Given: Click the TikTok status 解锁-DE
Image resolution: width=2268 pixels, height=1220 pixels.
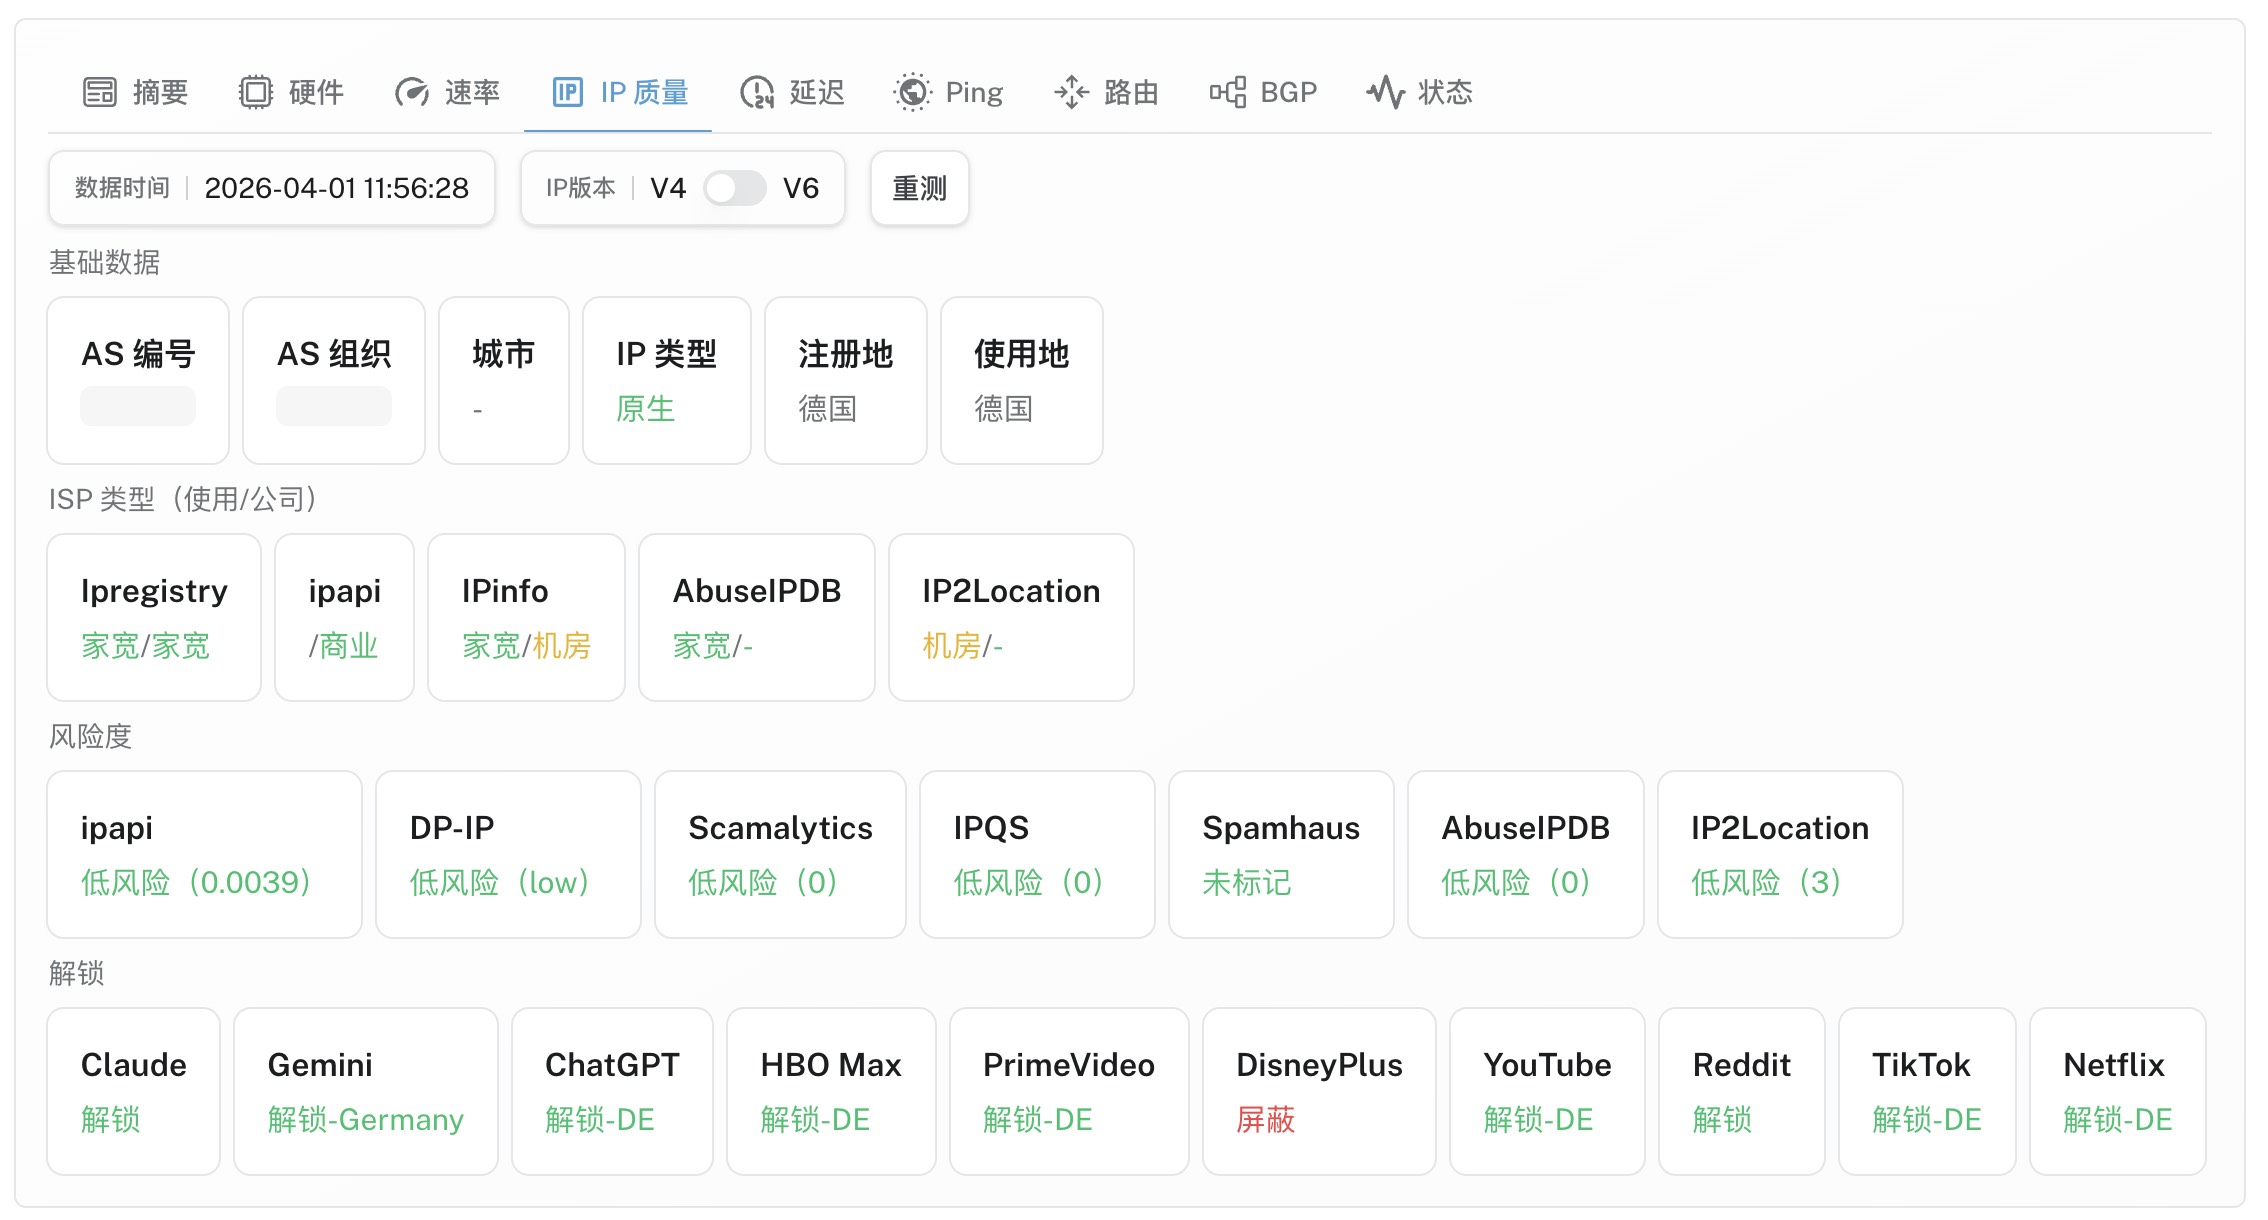Looking at the screenshot, I should click(x=1927, y=1119).
